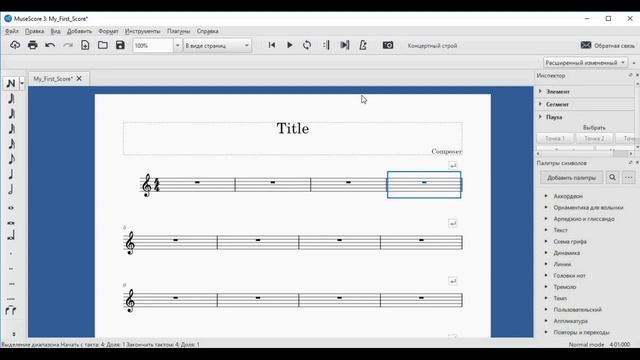Screen dimensions: 640x360
Task: Select the 32nd note duration
Action: 11,129
